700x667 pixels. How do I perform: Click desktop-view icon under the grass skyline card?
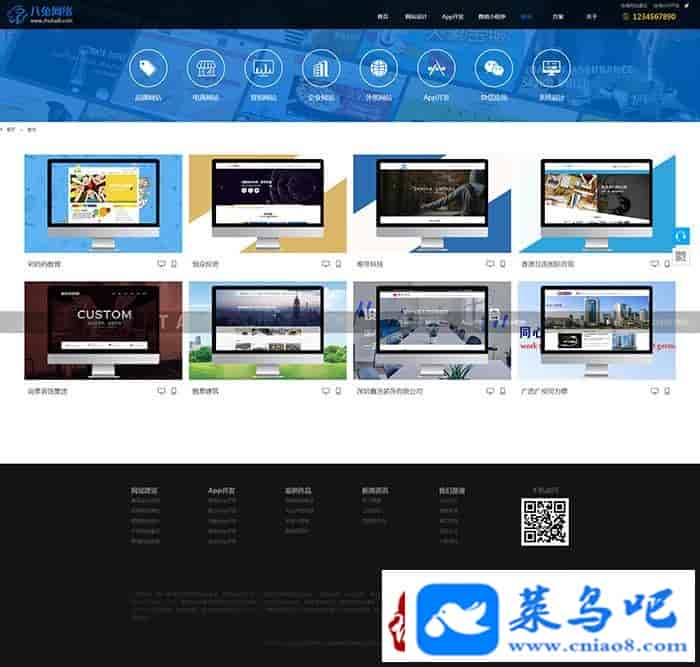pos(325,391)
